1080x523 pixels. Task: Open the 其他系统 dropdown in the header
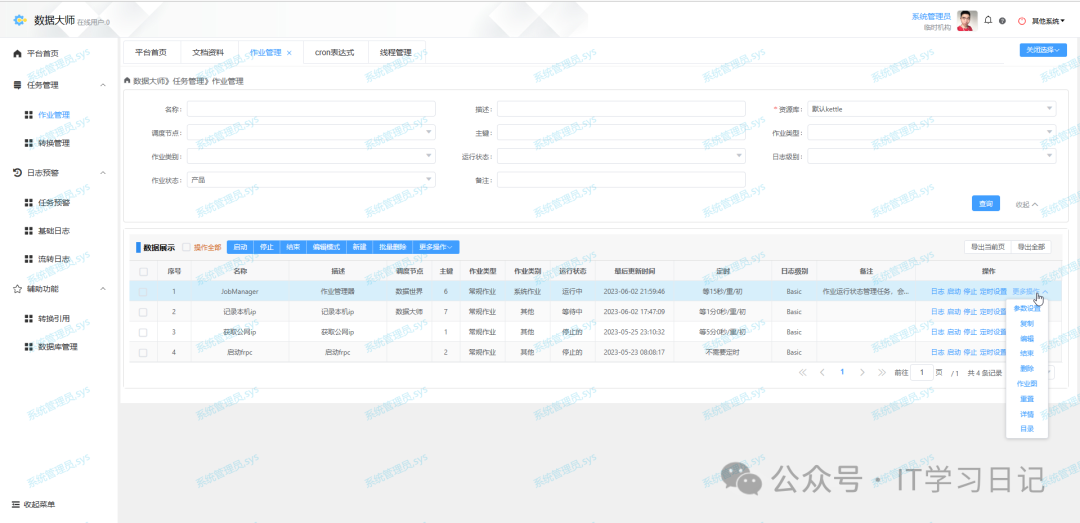[x=1048, y=21]
